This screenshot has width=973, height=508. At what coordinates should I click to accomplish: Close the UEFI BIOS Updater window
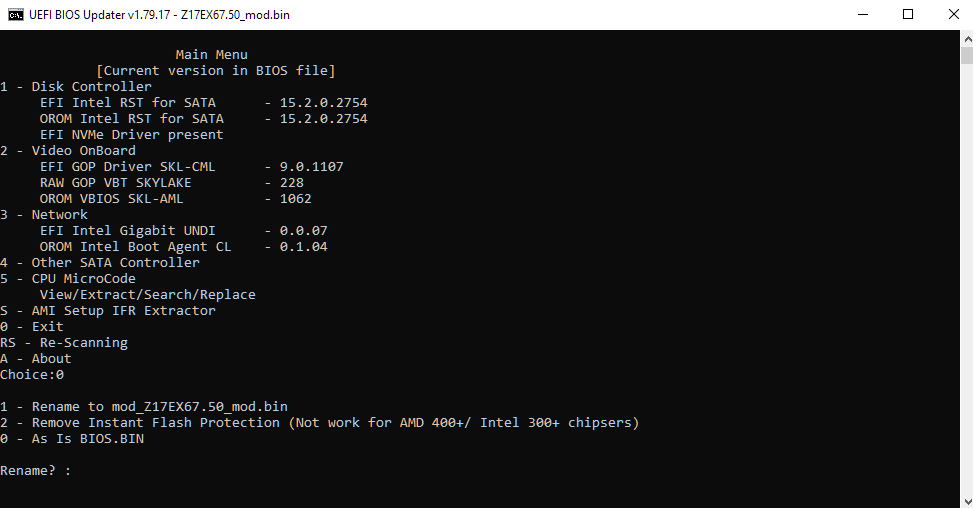(x=954, y=14)
